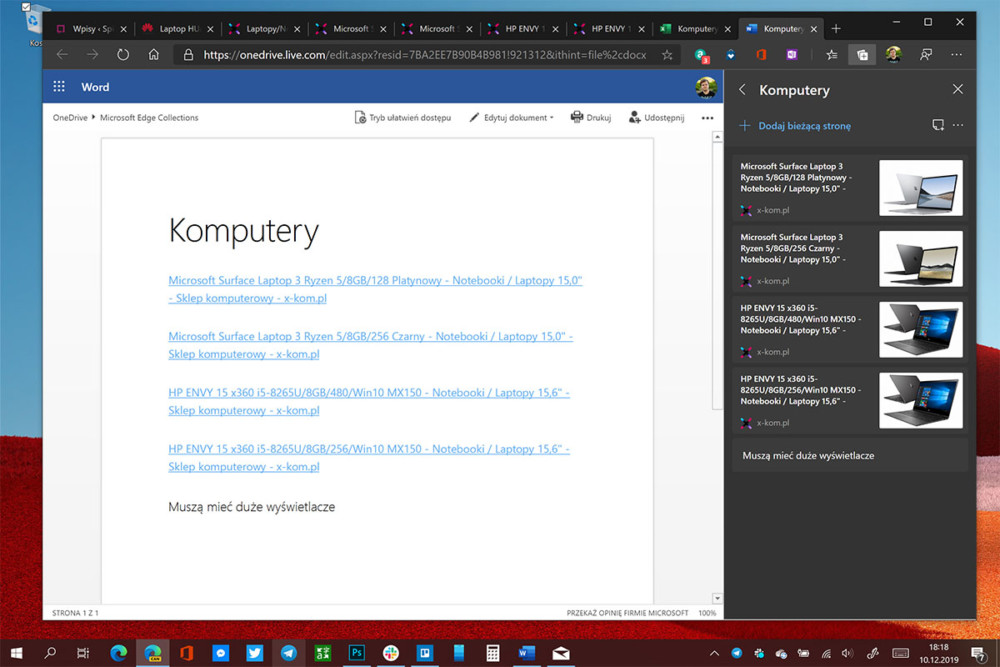The height and width of the screenshot is (667, 1000).
Task: Toggle the Recycle Bin desktop icon checkbox
Action: pyautogui.click(x=26, y=7)
